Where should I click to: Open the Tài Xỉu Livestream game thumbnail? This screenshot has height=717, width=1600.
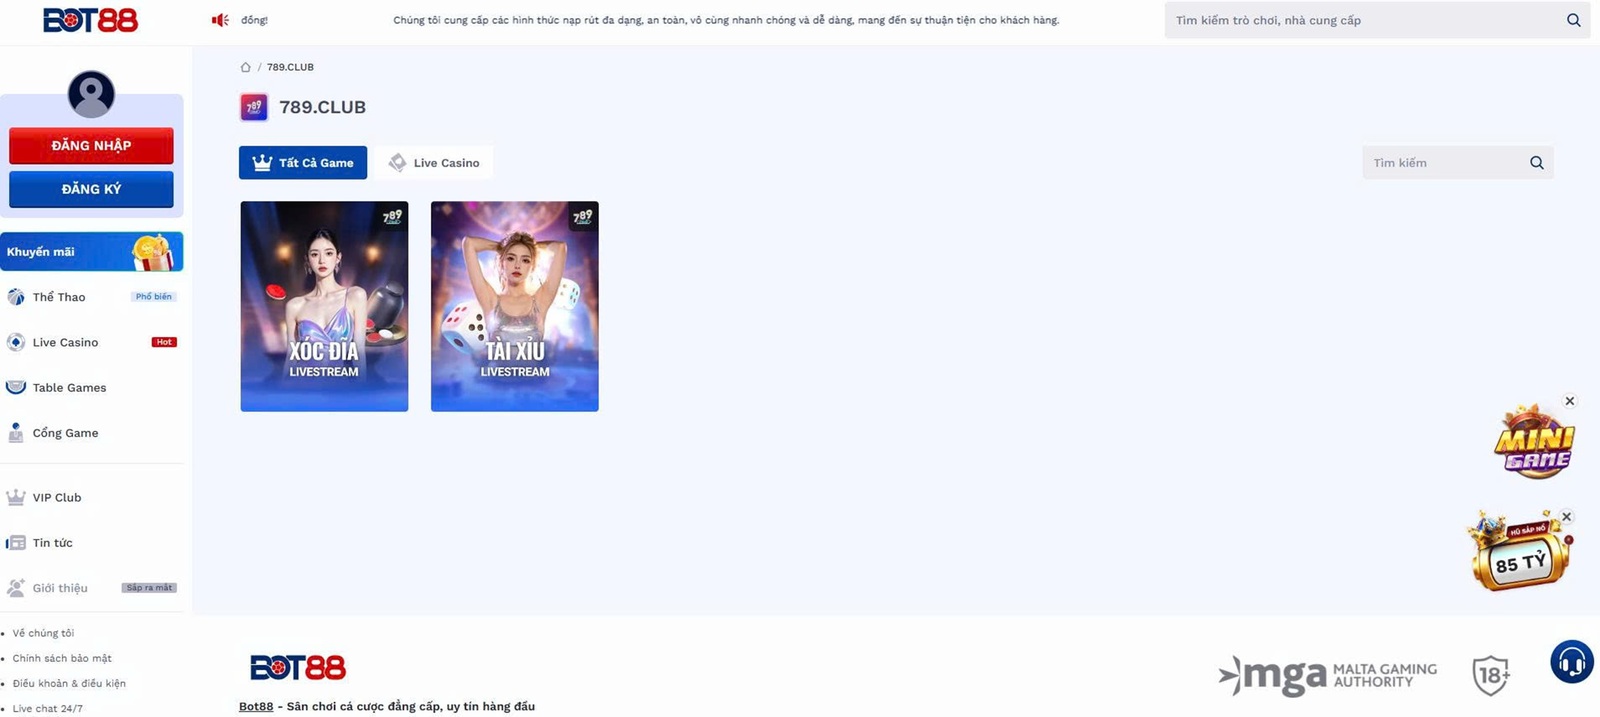[514, 306]
